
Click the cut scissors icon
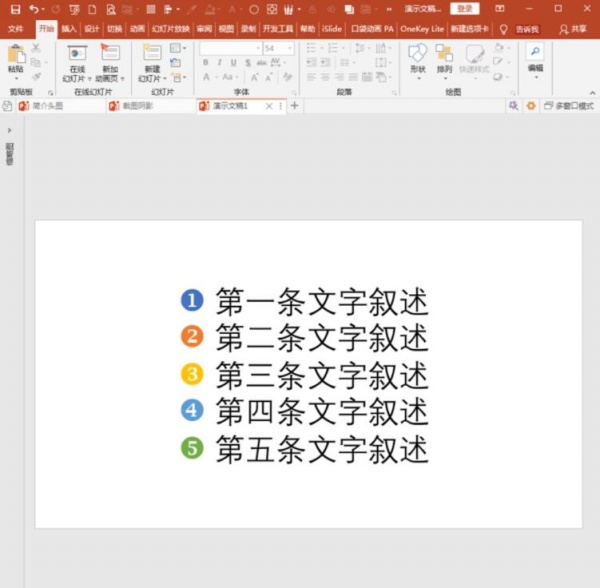pyautogui.click(x=36, y=48)
